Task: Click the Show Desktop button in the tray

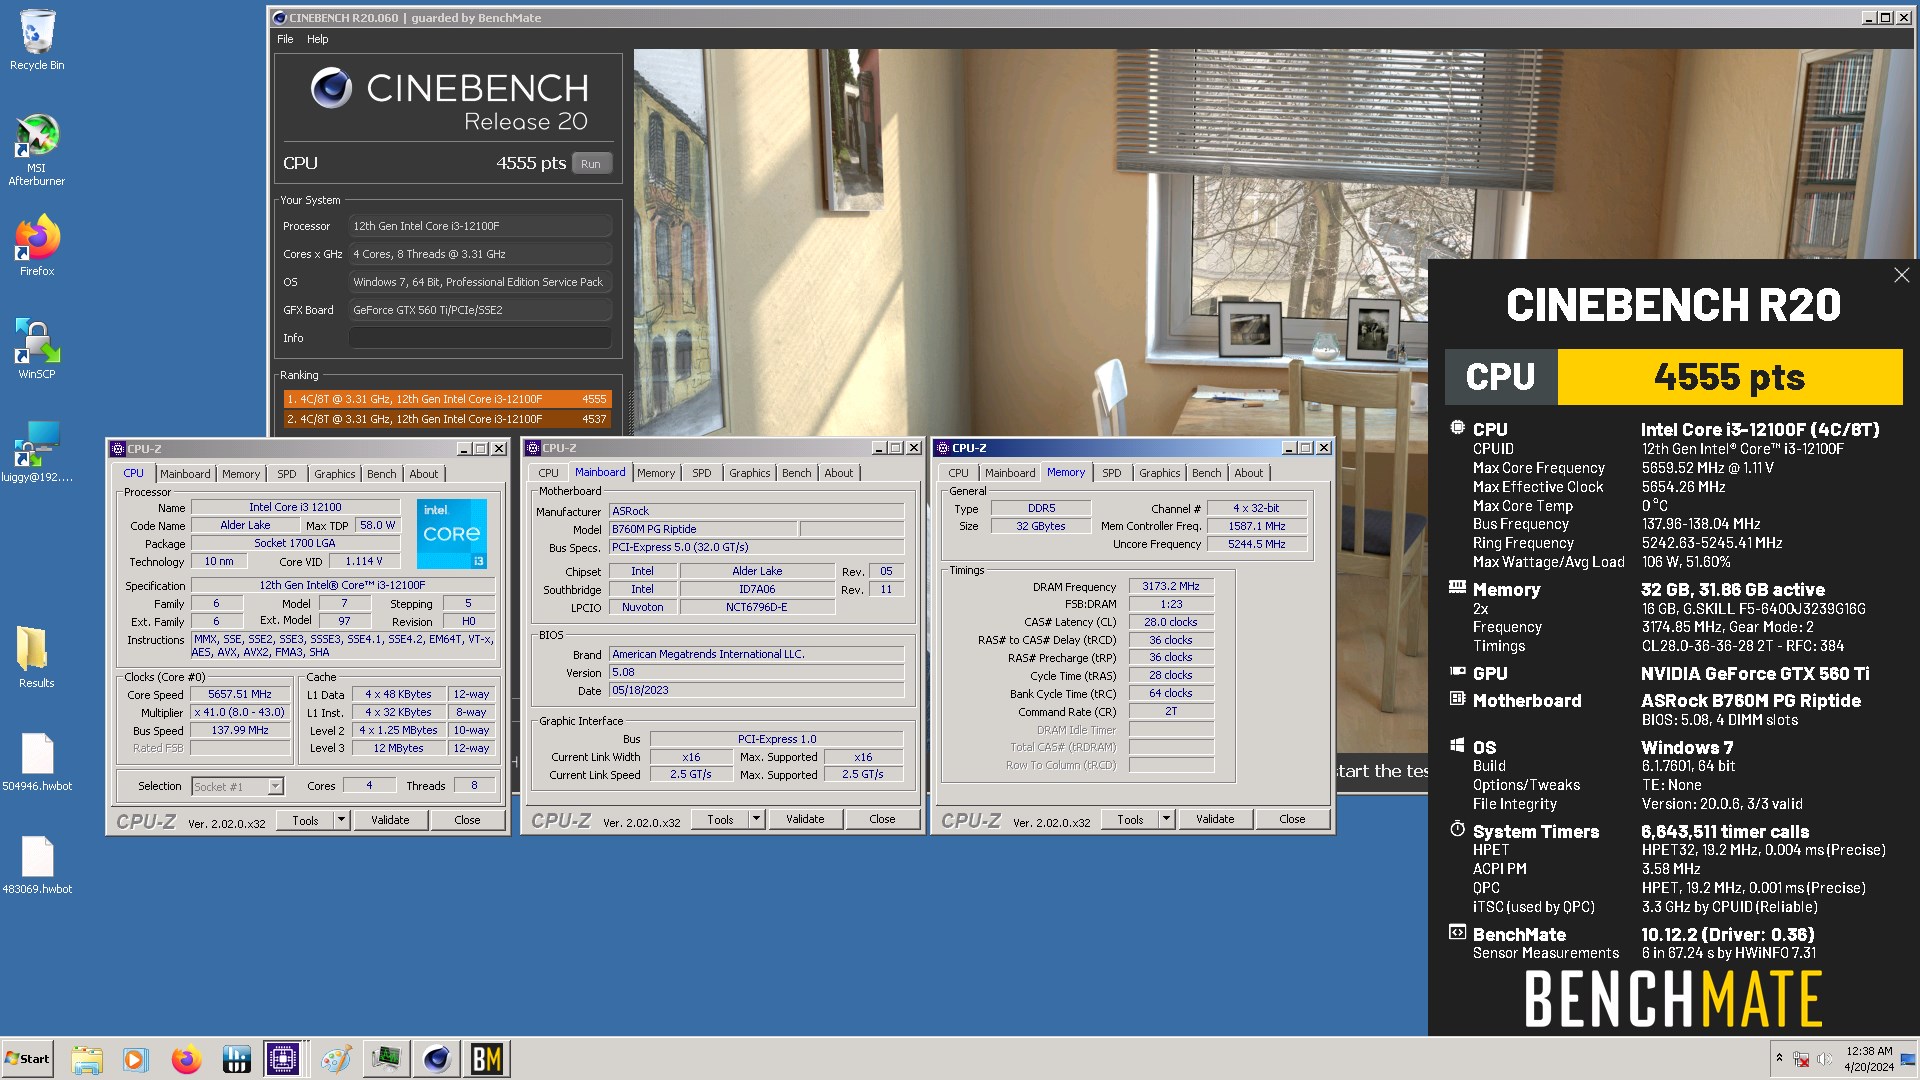Action: click(x=1909, y=1059)
